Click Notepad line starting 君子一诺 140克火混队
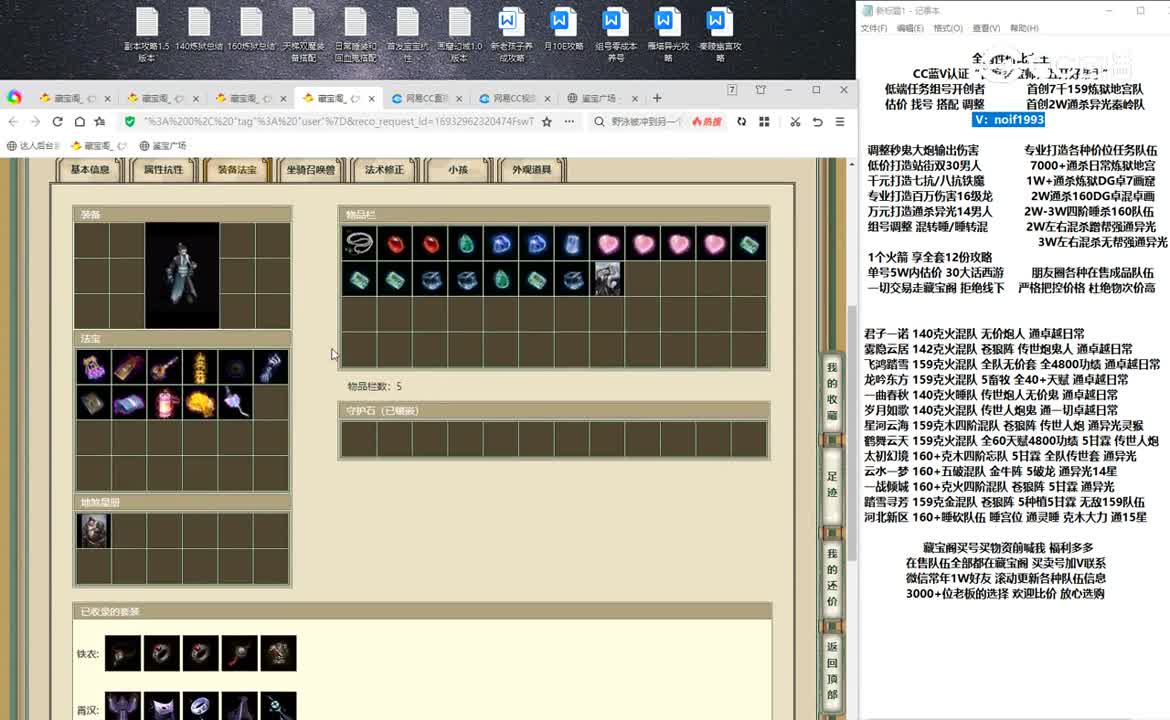 975,334
